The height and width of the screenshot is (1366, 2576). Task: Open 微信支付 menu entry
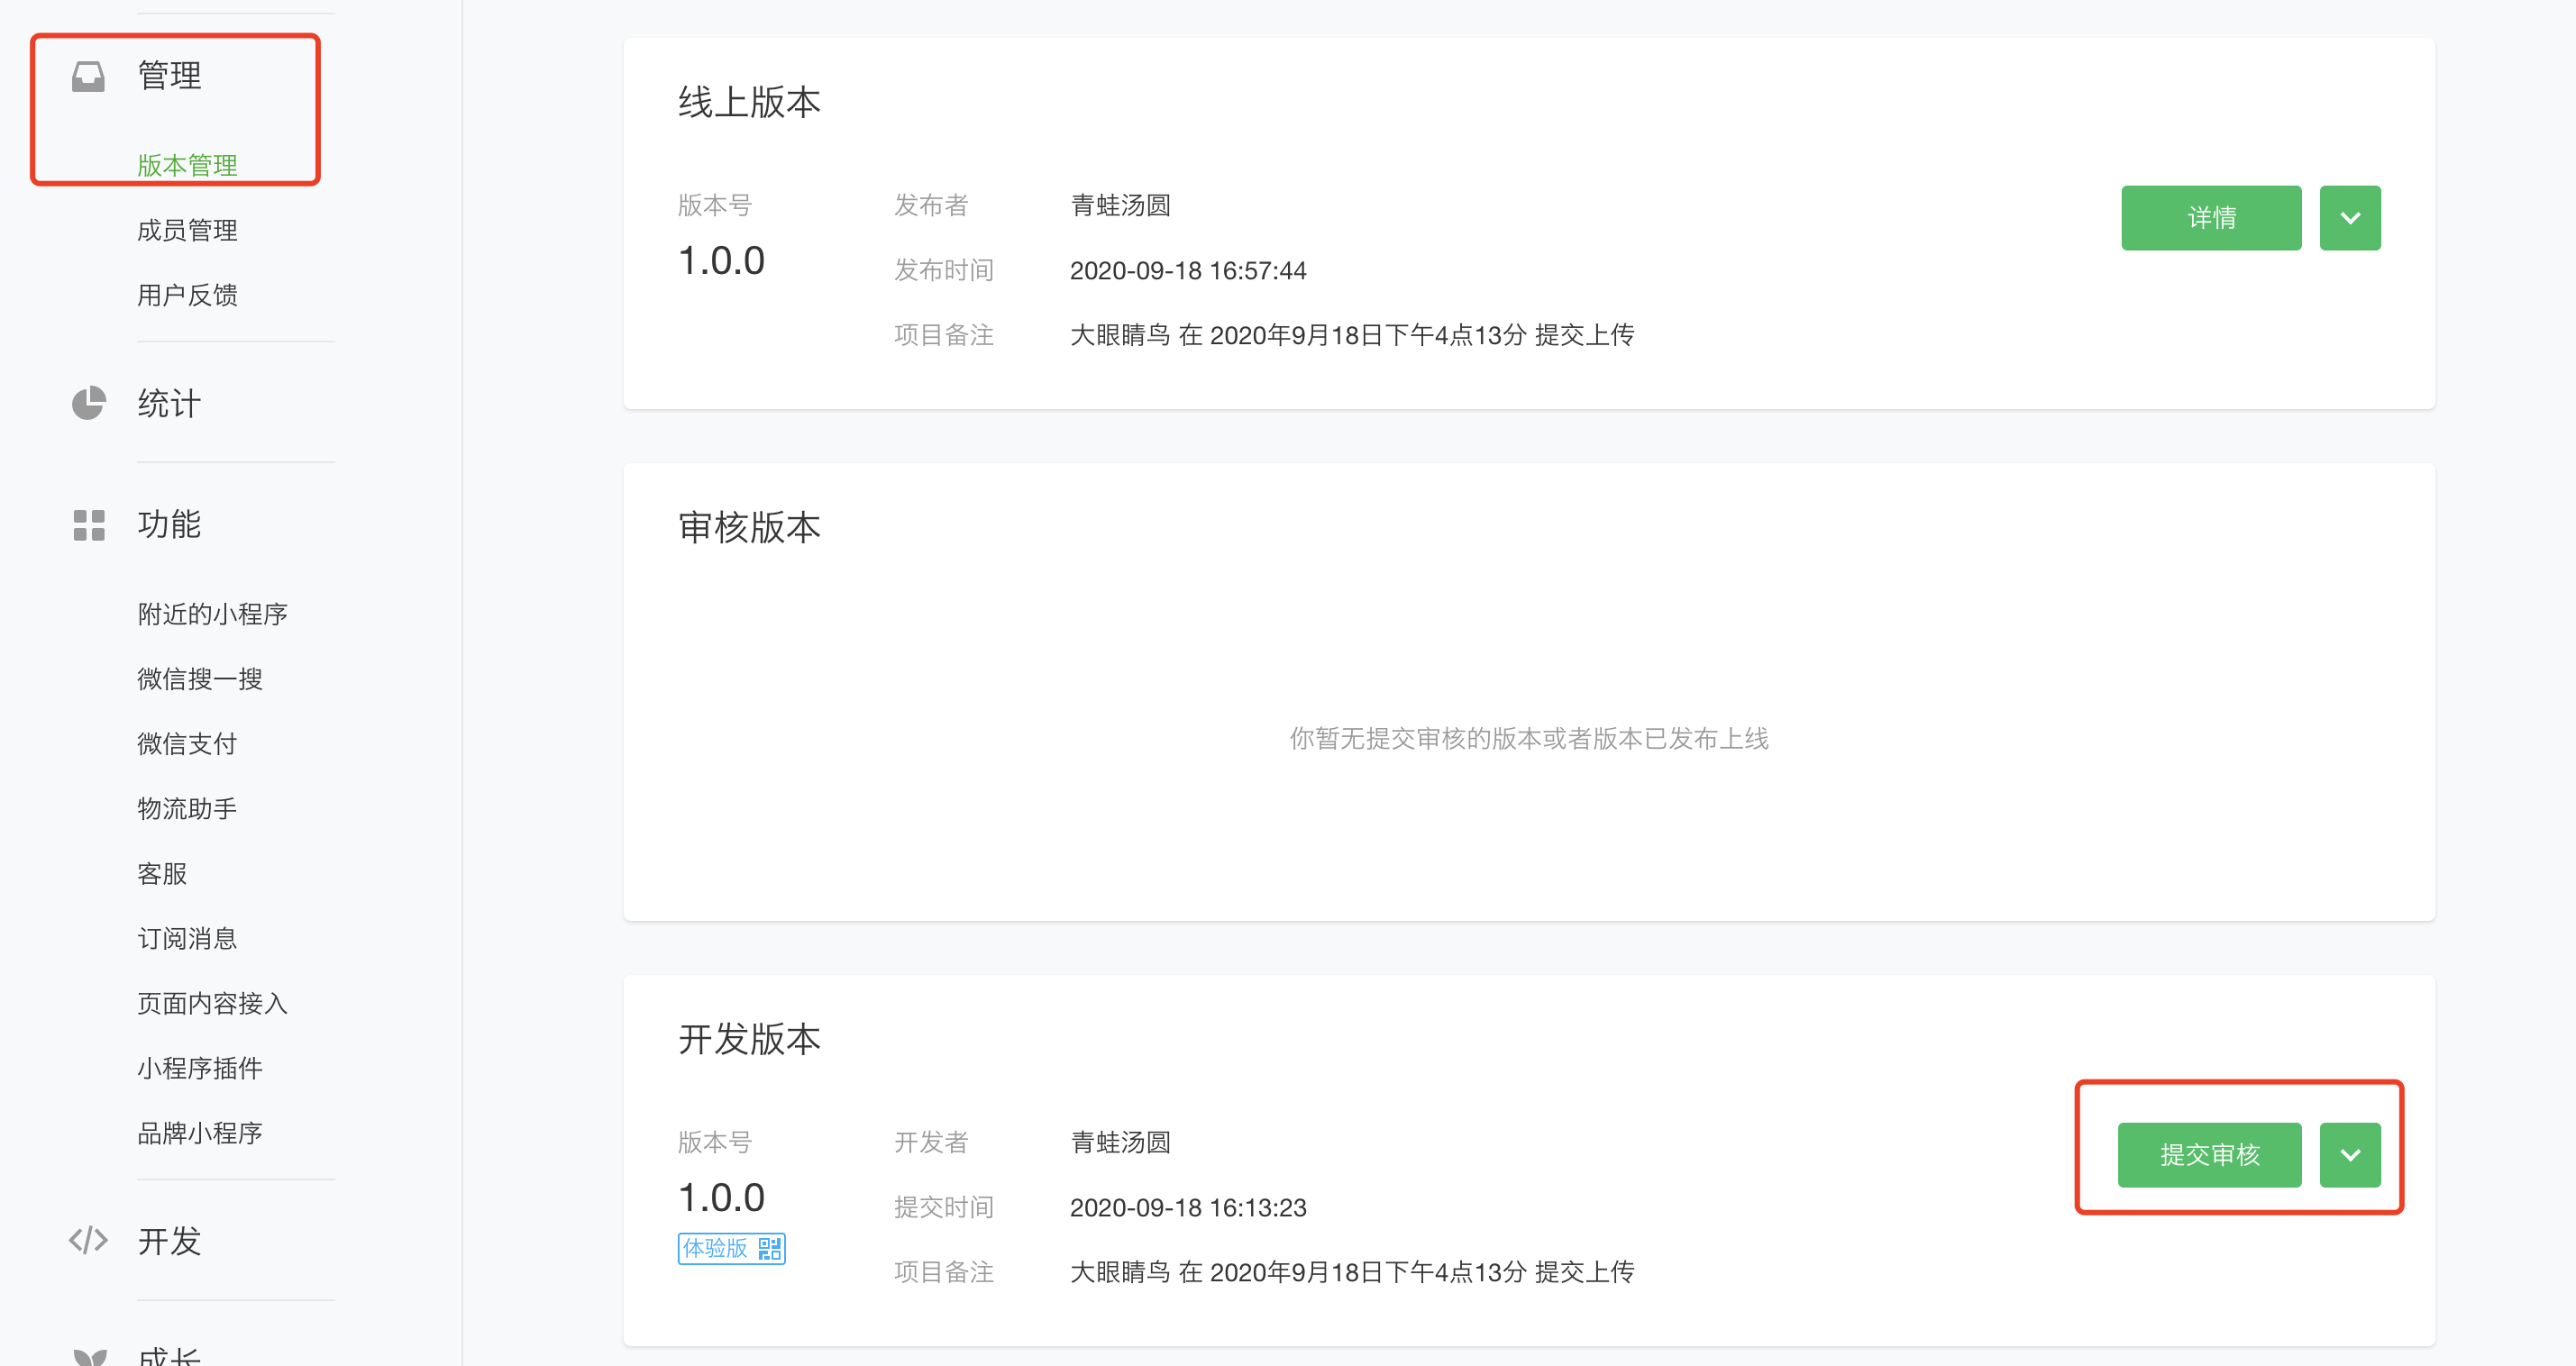[x=187, y=744]
